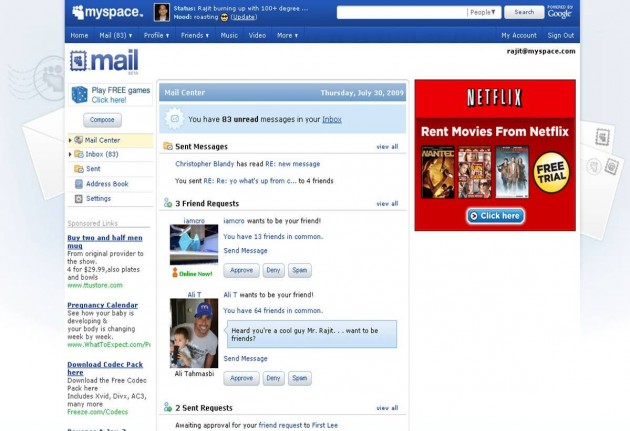The height and width of the screenshot is (431, 630).
Task: Click the MySpace Mail logo
Action: point(104,61)
